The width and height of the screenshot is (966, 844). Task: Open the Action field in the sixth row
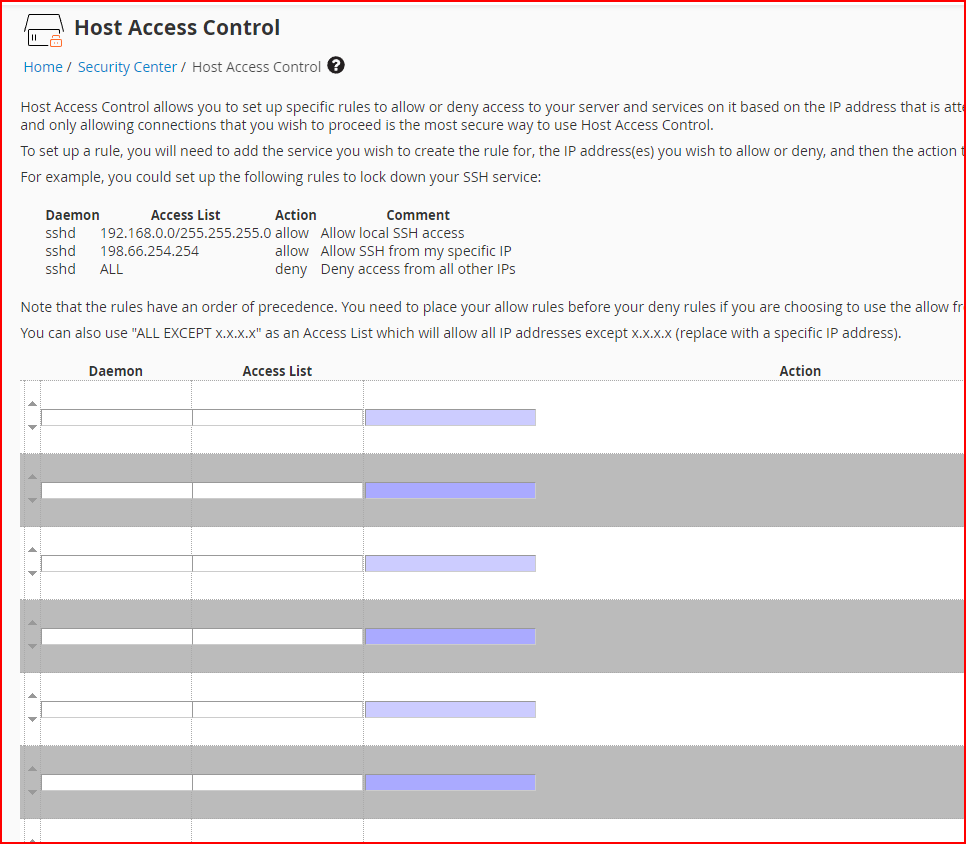[450, 783]
